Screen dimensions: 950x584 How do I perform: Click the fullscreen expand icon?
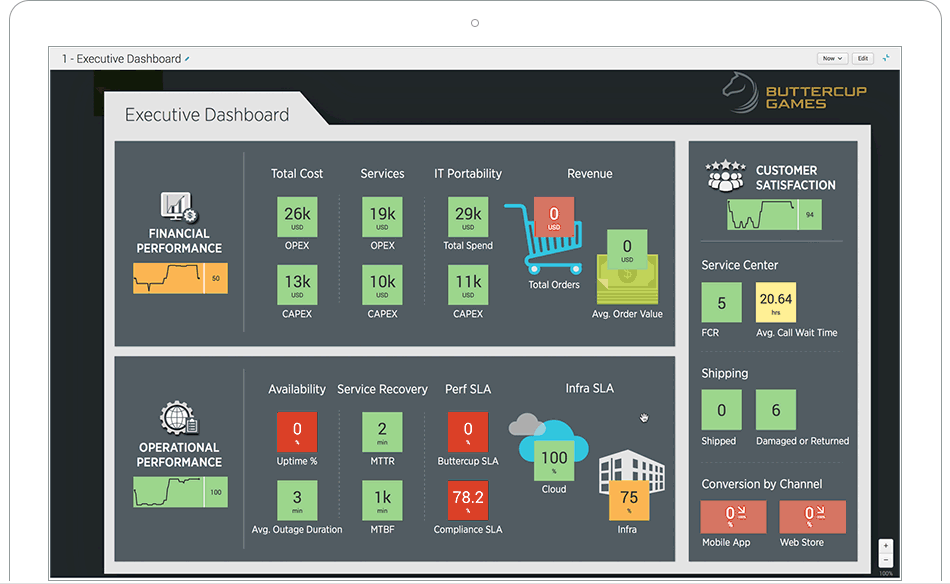pyautogui.click(x=886, y=58)
